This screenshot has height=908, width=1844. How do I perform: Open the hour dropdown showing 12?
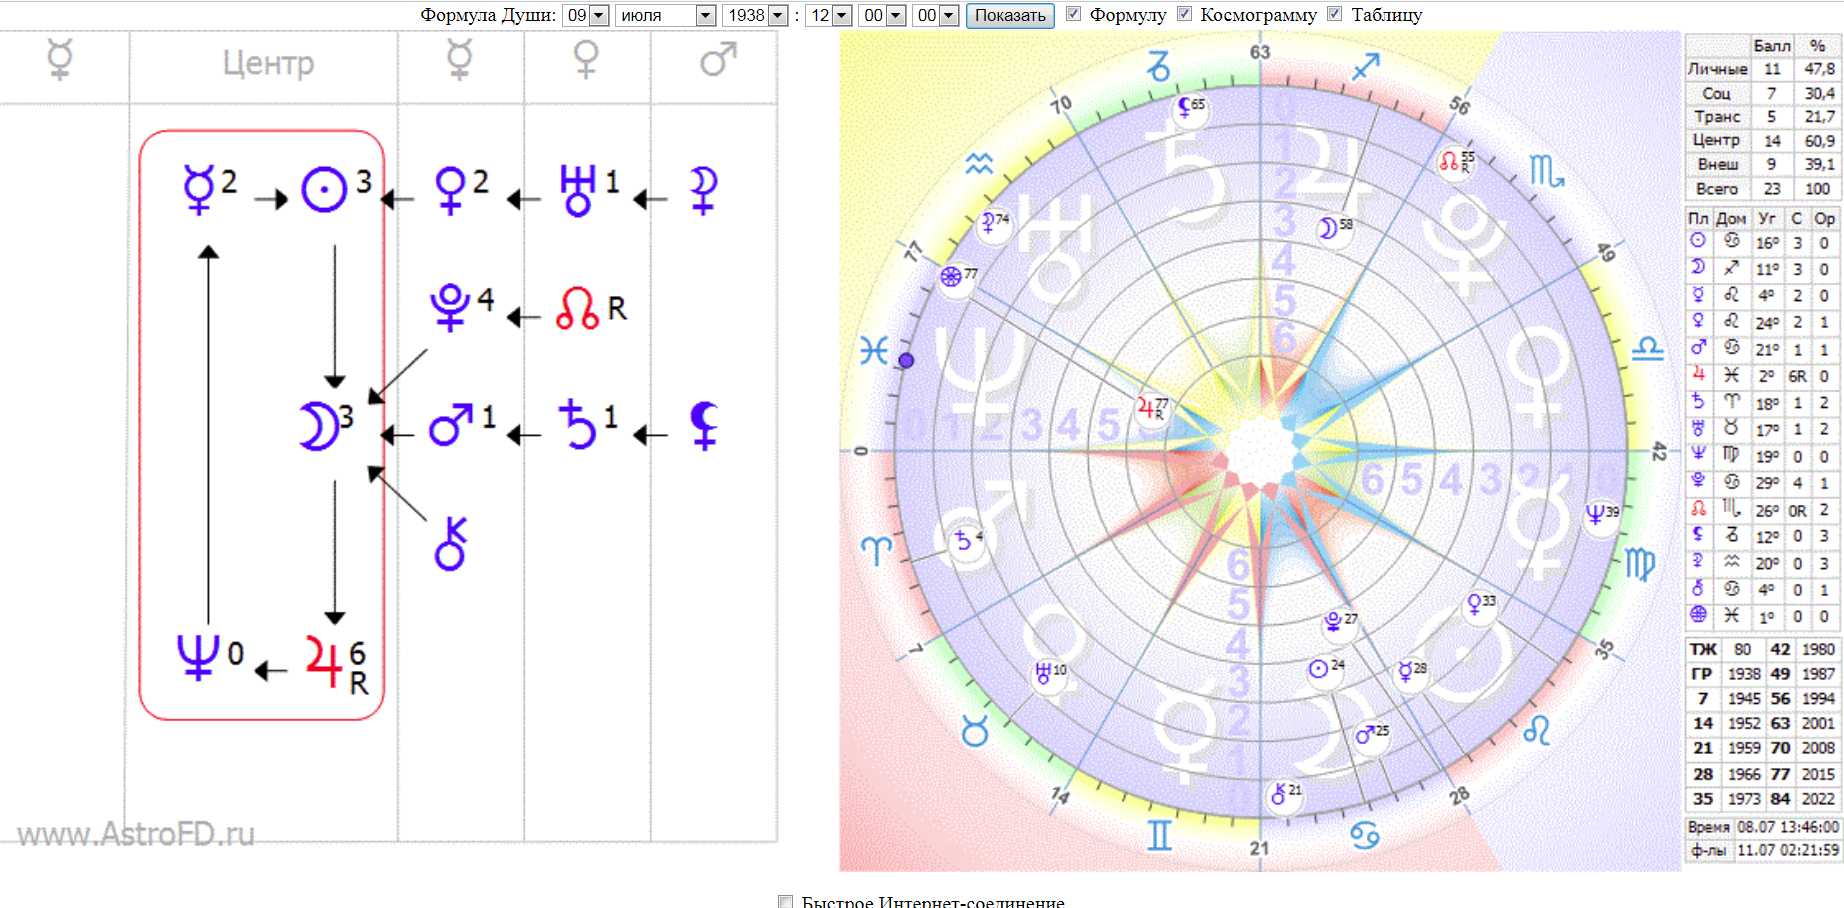point(829,15)
